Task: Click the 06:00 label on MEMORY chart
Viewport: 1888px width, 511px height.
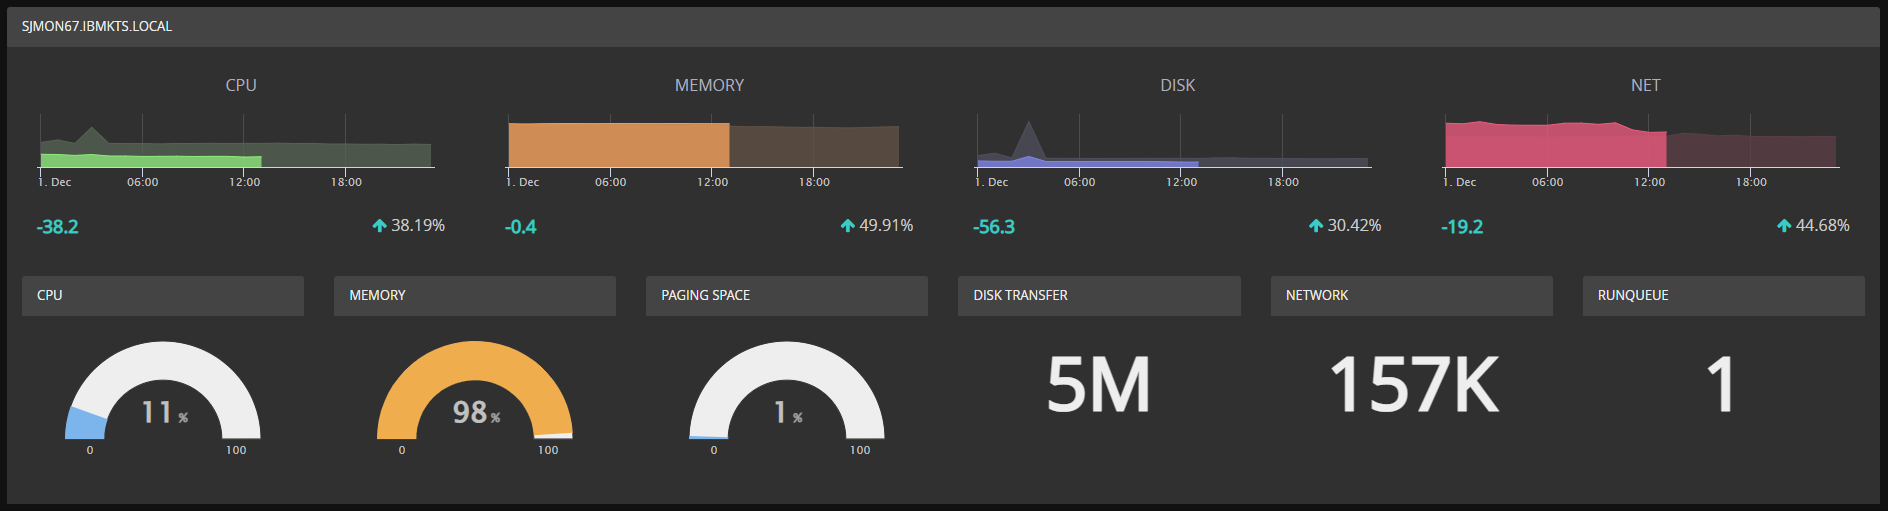Action: coord(610,182)
